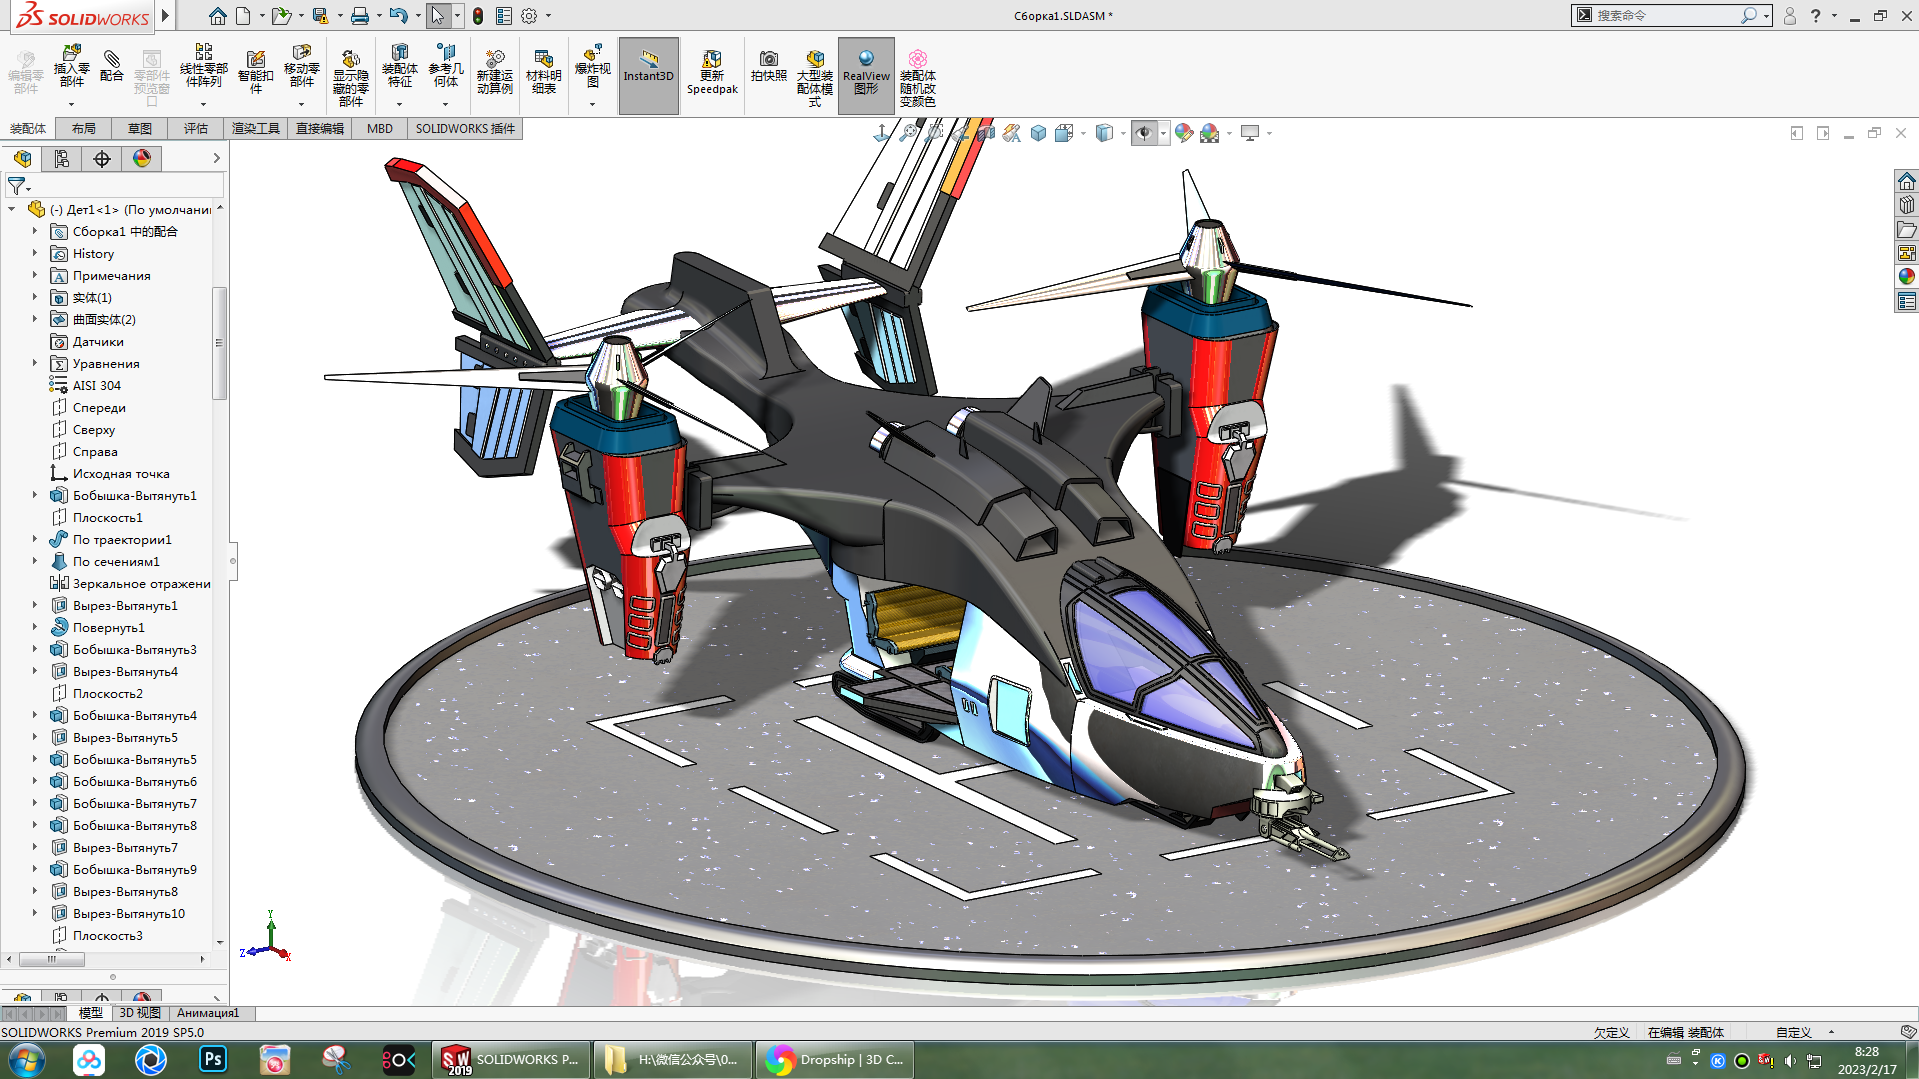This screenshot has height=1079, width=1919.
Task: Click the Edit Appearance color ball icon
Action: (x=1184, y=133)
